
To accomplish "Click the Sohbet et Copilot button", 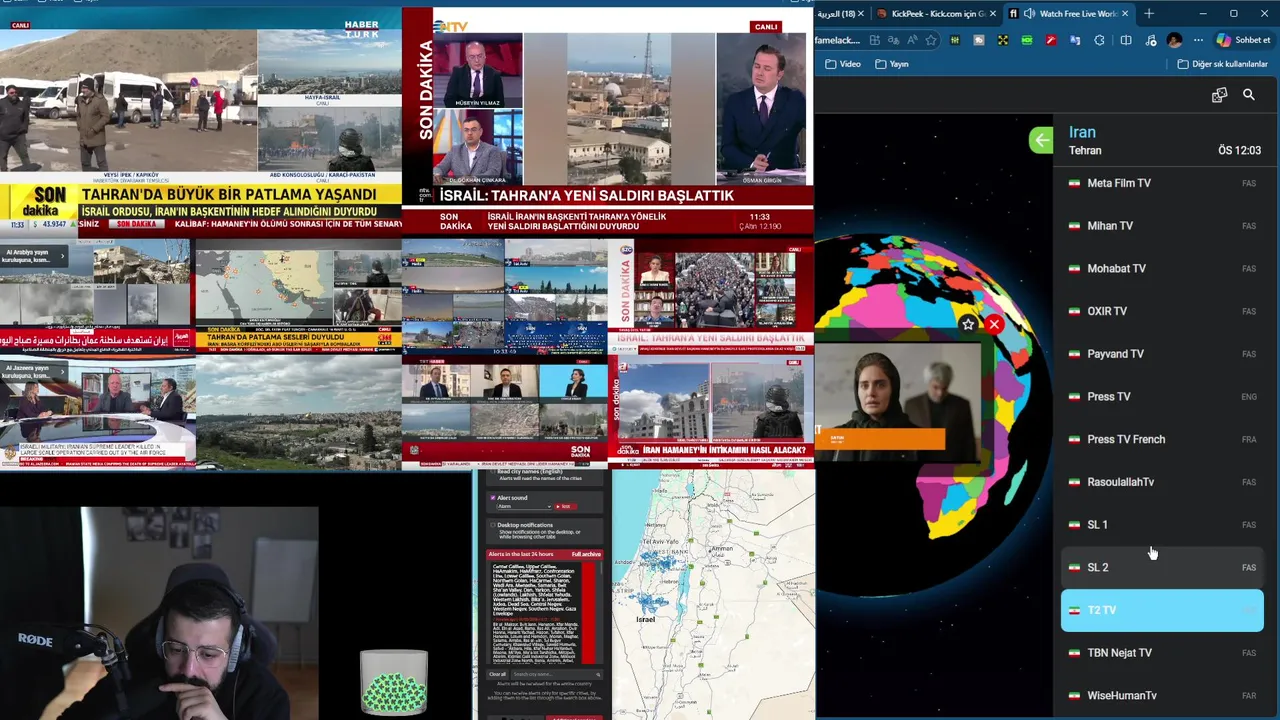I will (x=1243, y=40).
